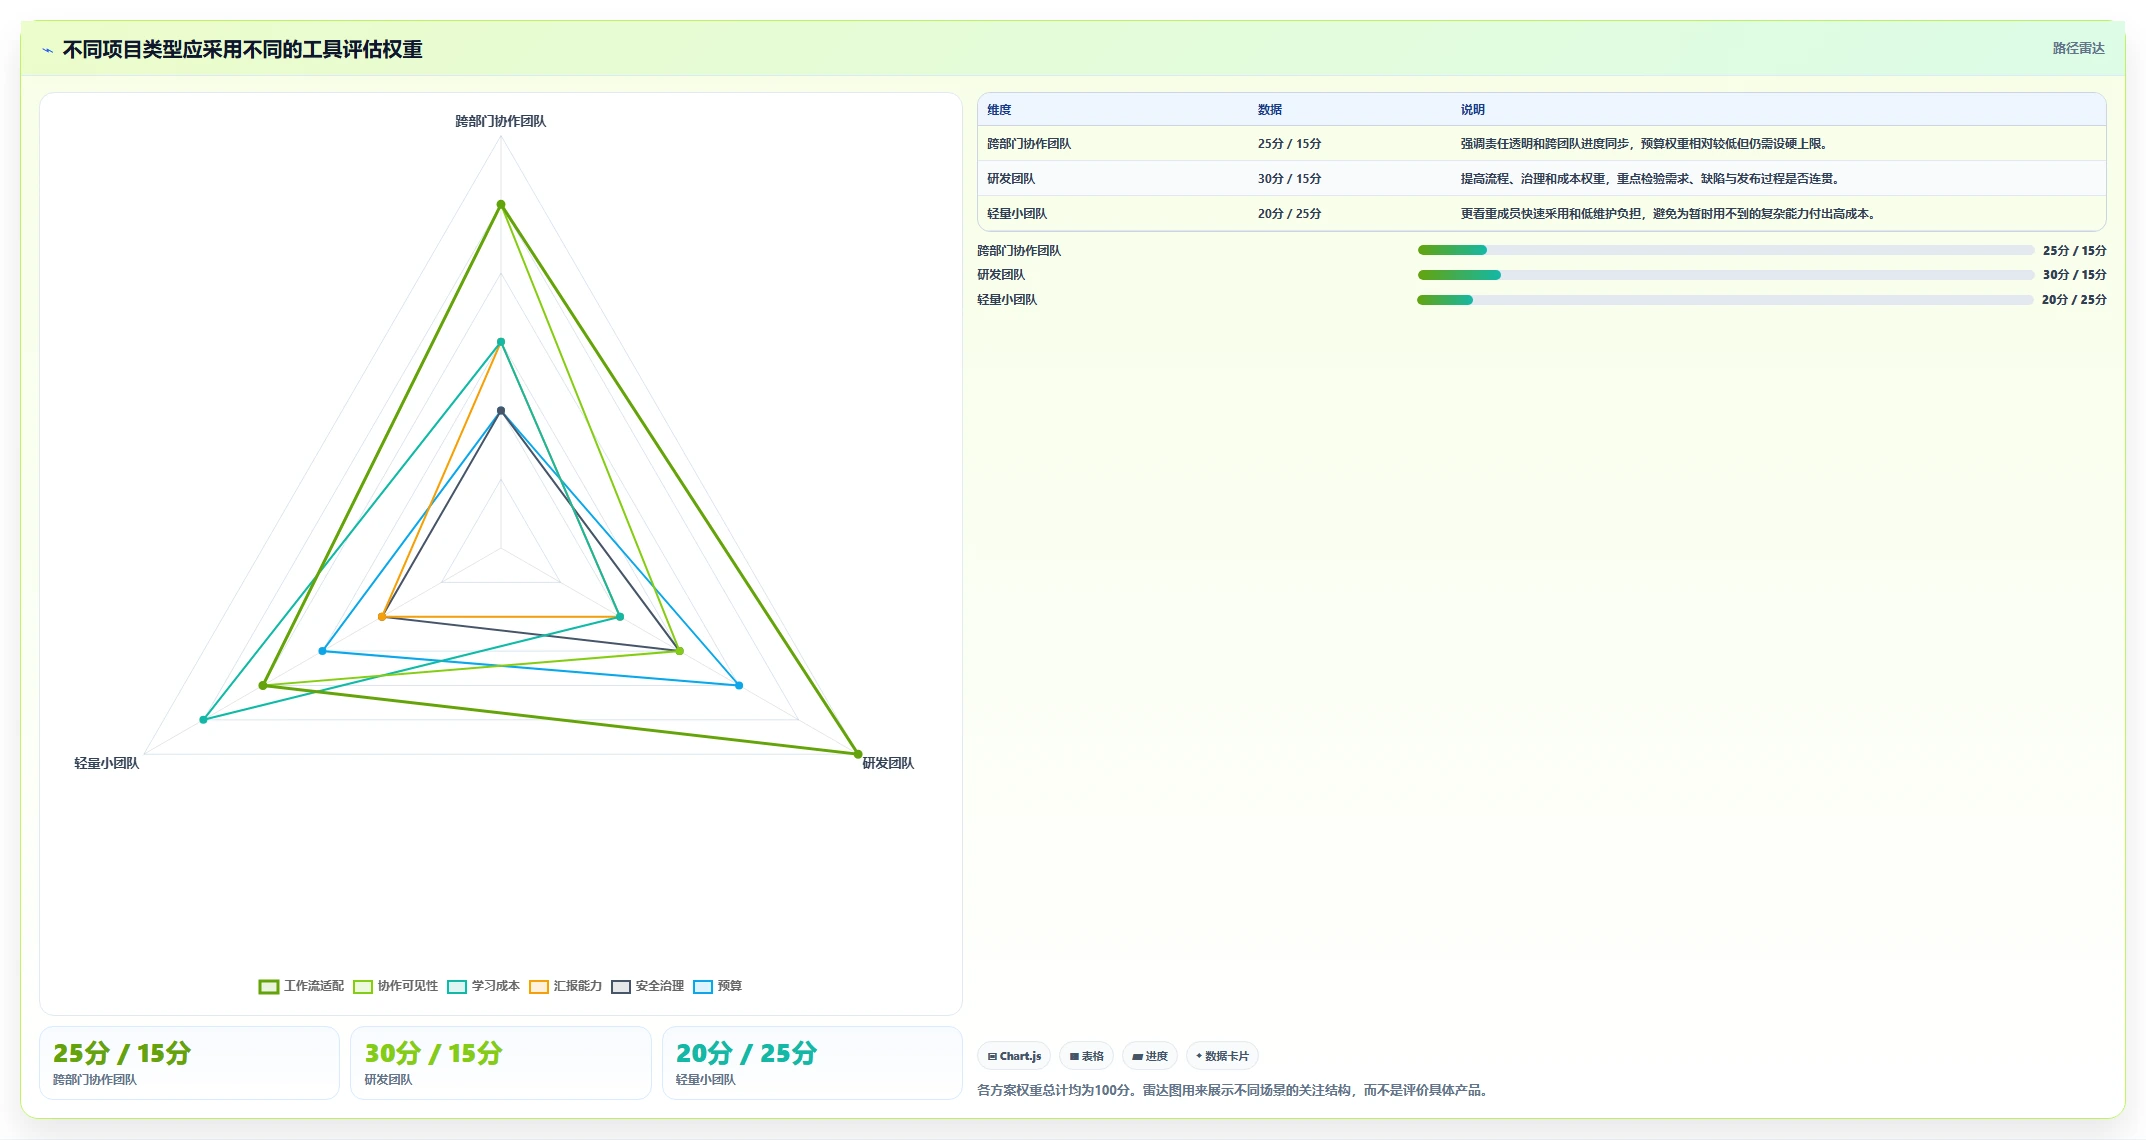
Task: Select the 研发团队 table row name
Action: pos(1011,179)
